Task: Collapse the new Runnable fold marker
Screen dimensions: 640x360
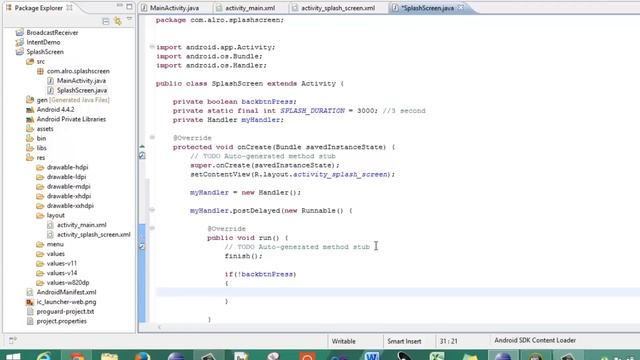Action: click(151, 210)
